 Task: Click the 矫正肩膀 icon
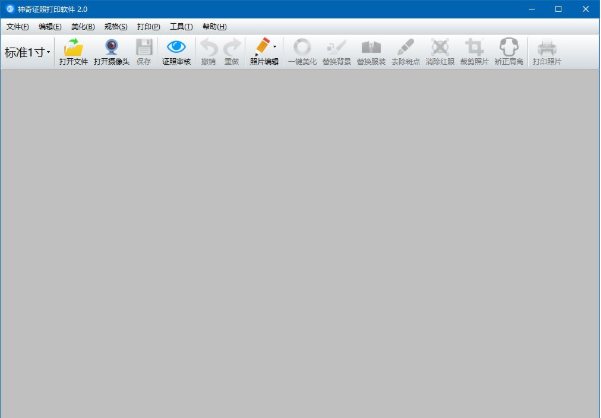509,47
